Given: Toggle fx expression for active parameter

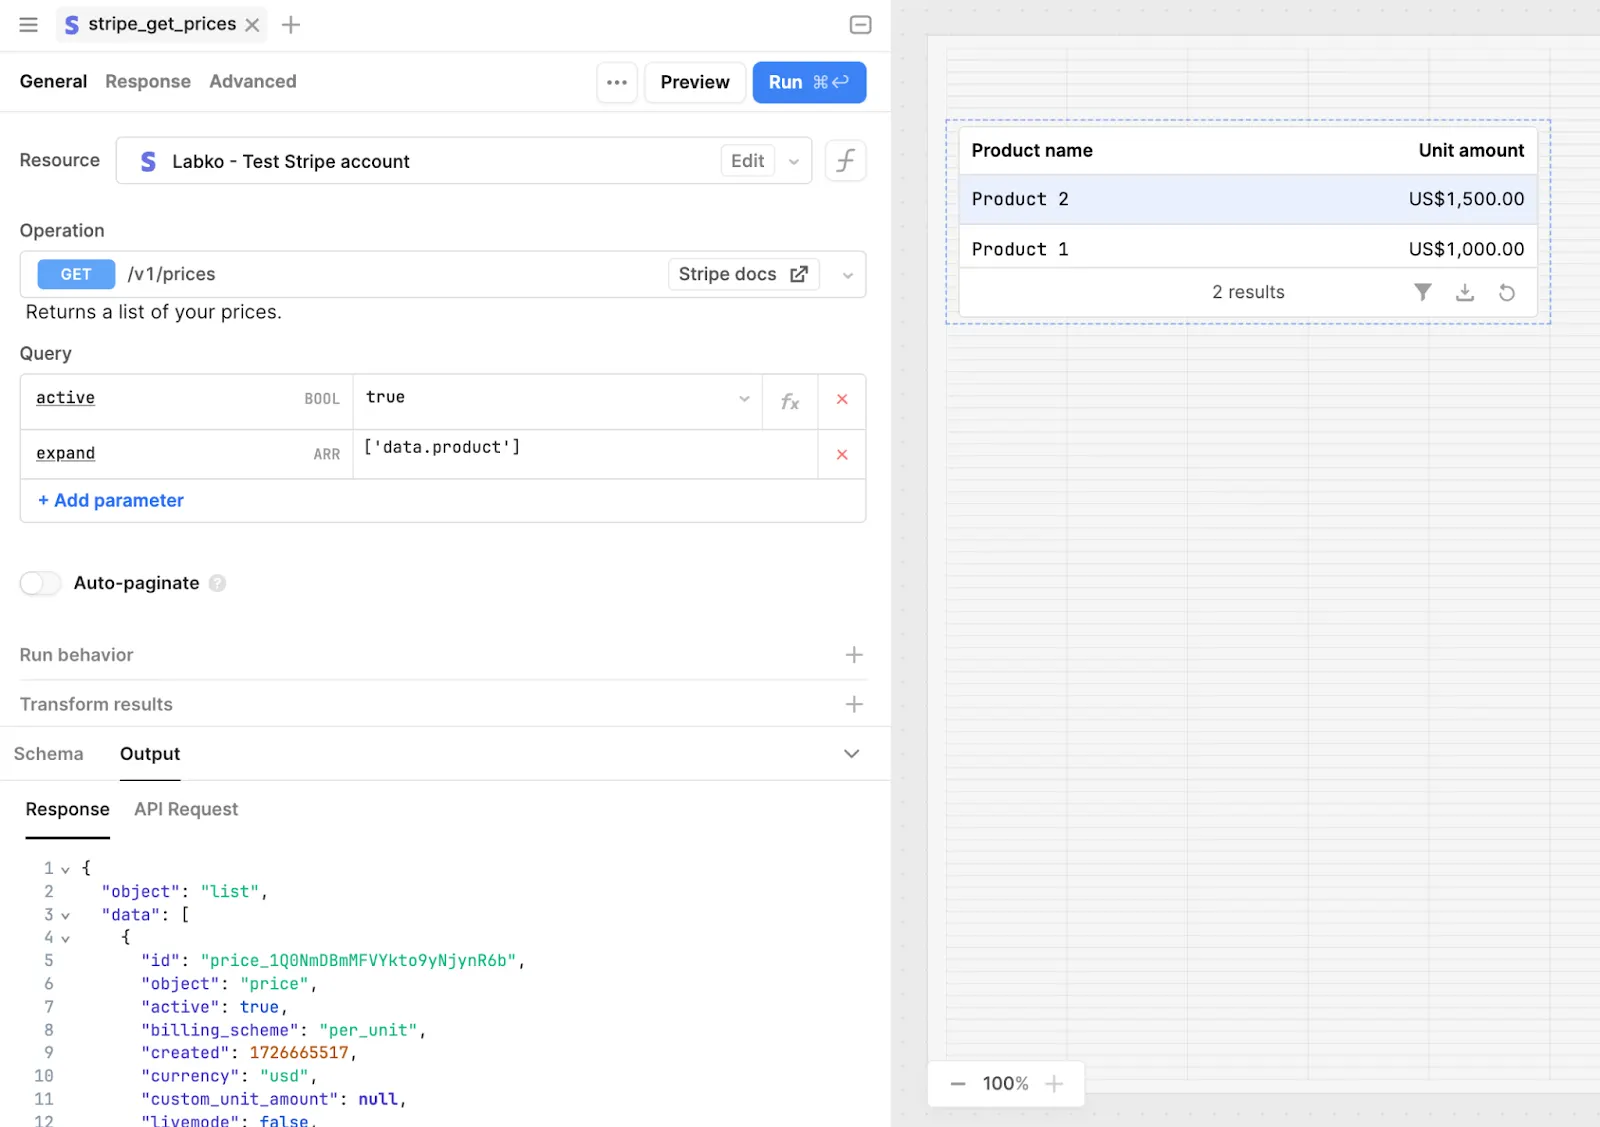Looking at the screenshot, I should point(790,401).
